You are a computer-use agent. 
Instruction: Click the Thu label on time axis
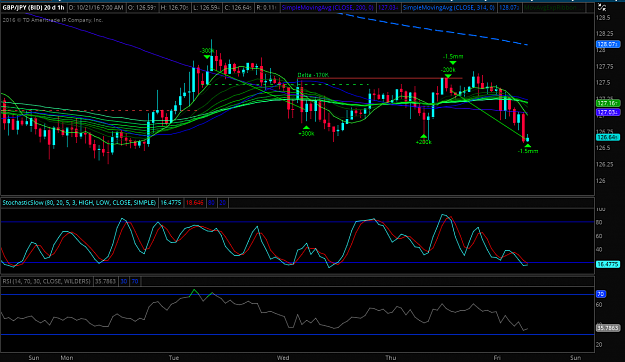tap(391, 358)
